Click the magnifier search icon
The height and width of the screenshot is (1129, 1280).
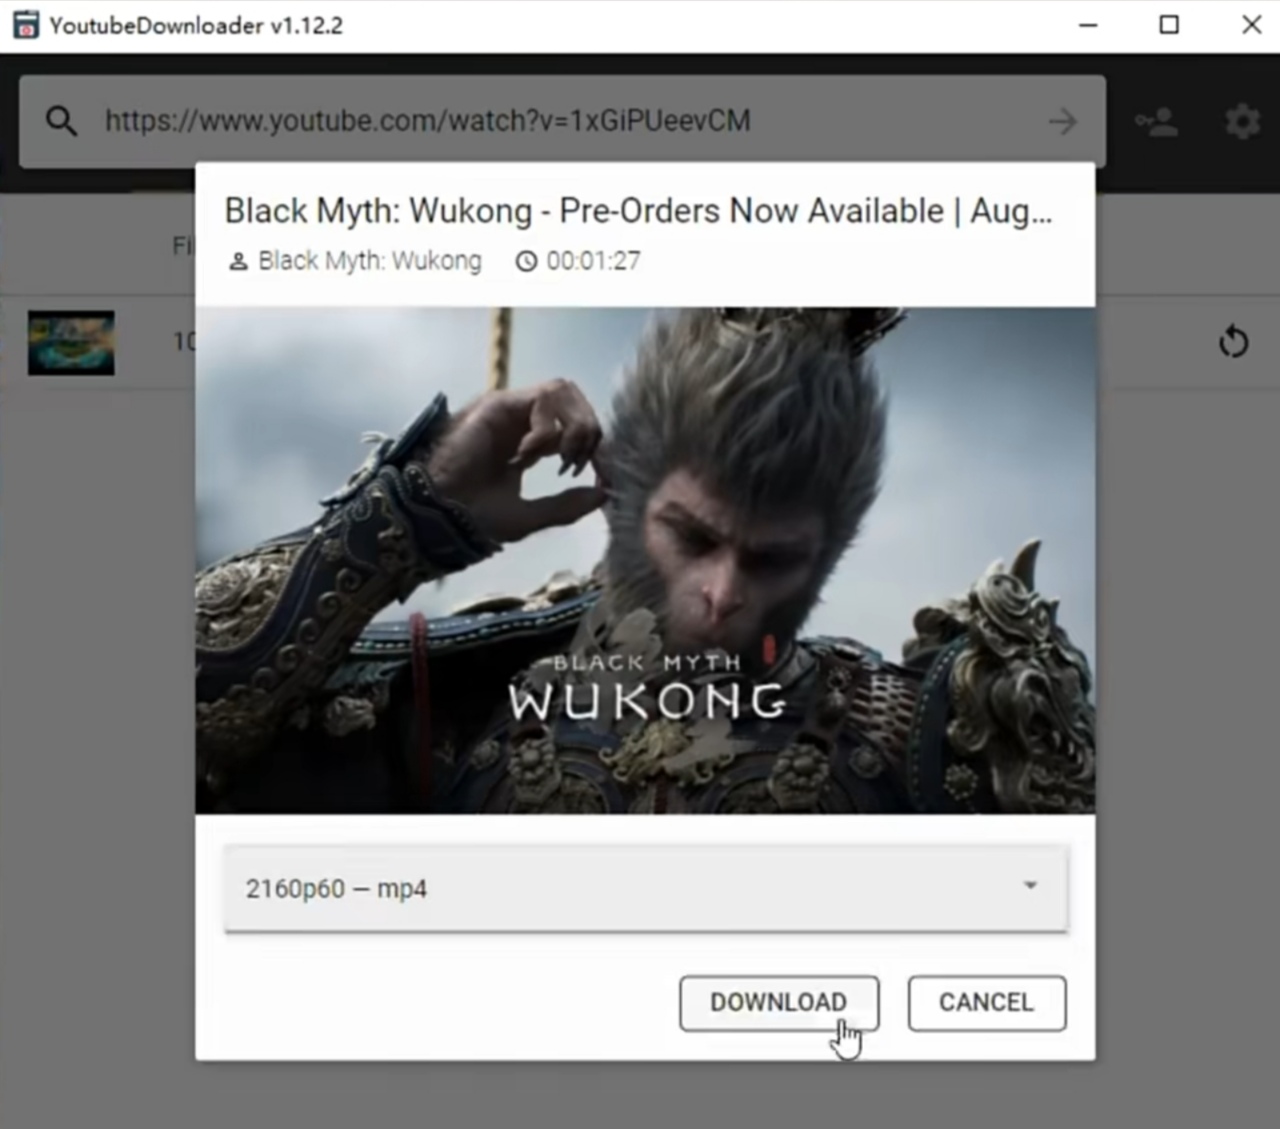[x=61, y=122]
